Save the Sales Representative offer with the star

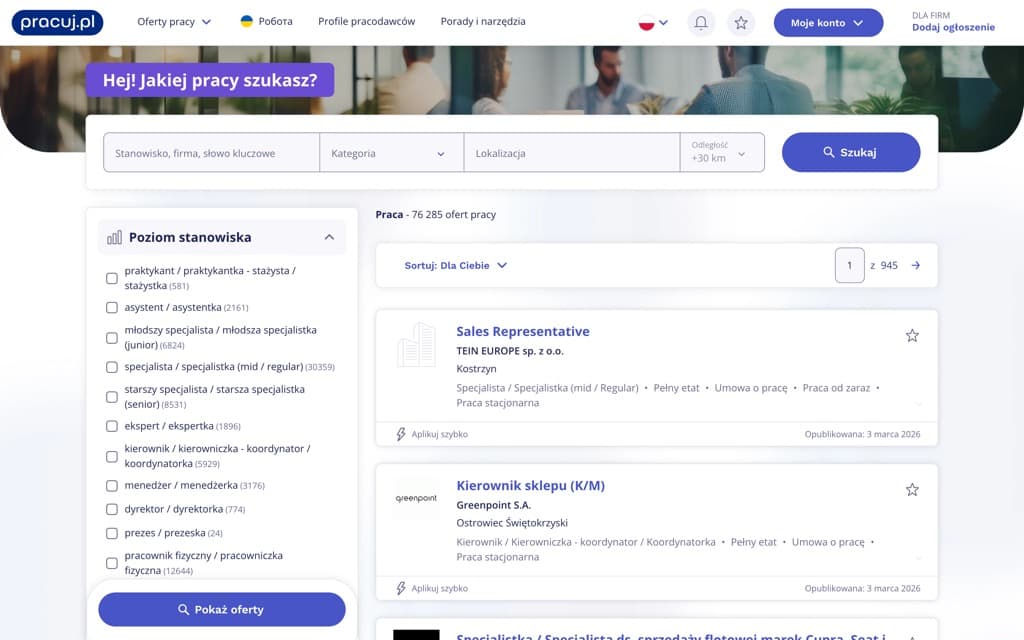pyautogui.click(x=912, y=336)
